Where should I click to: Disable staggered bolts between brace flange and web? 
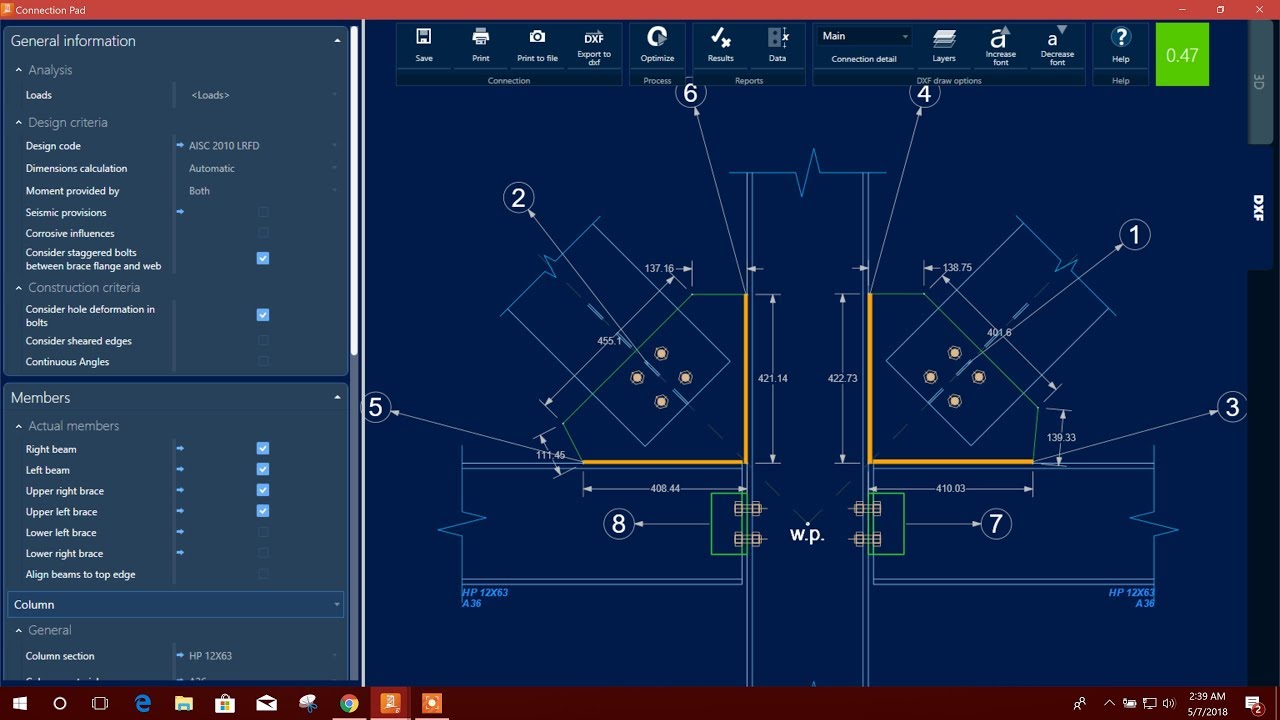pyautogui.click(x=262, y=258)
